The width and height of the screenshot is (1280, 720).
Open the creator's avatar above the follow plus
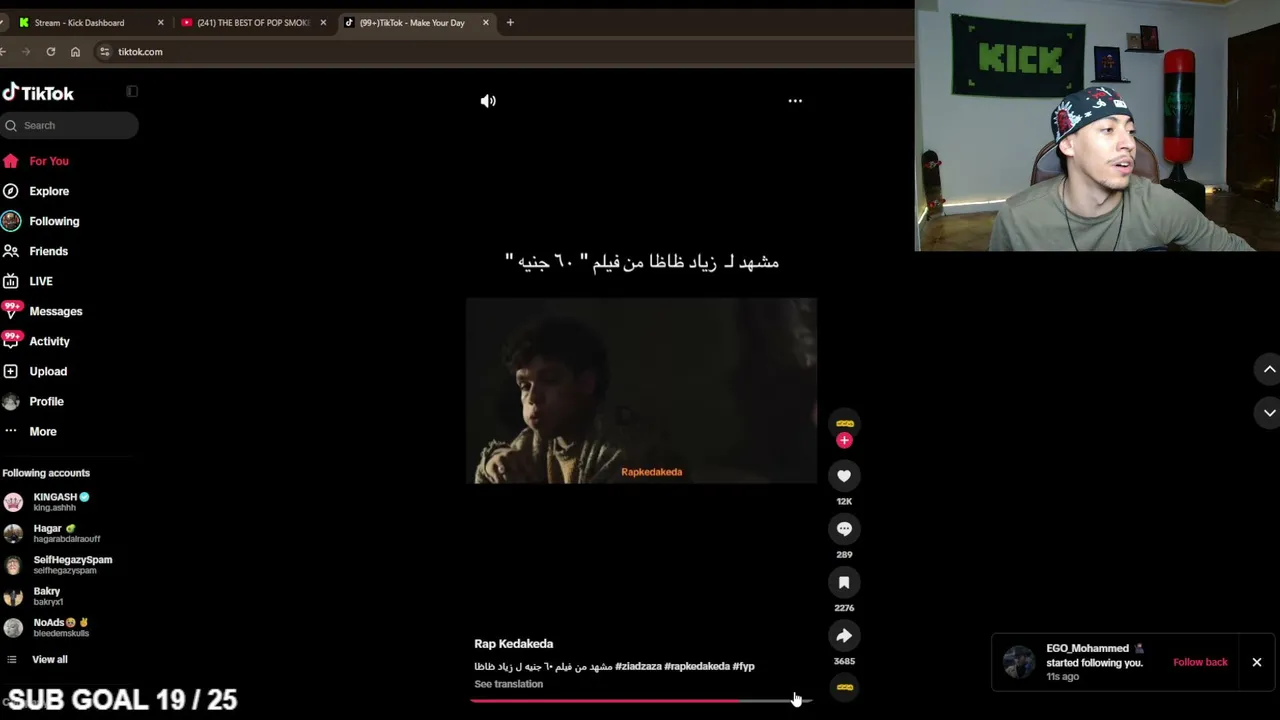click(x=844, y=423)
